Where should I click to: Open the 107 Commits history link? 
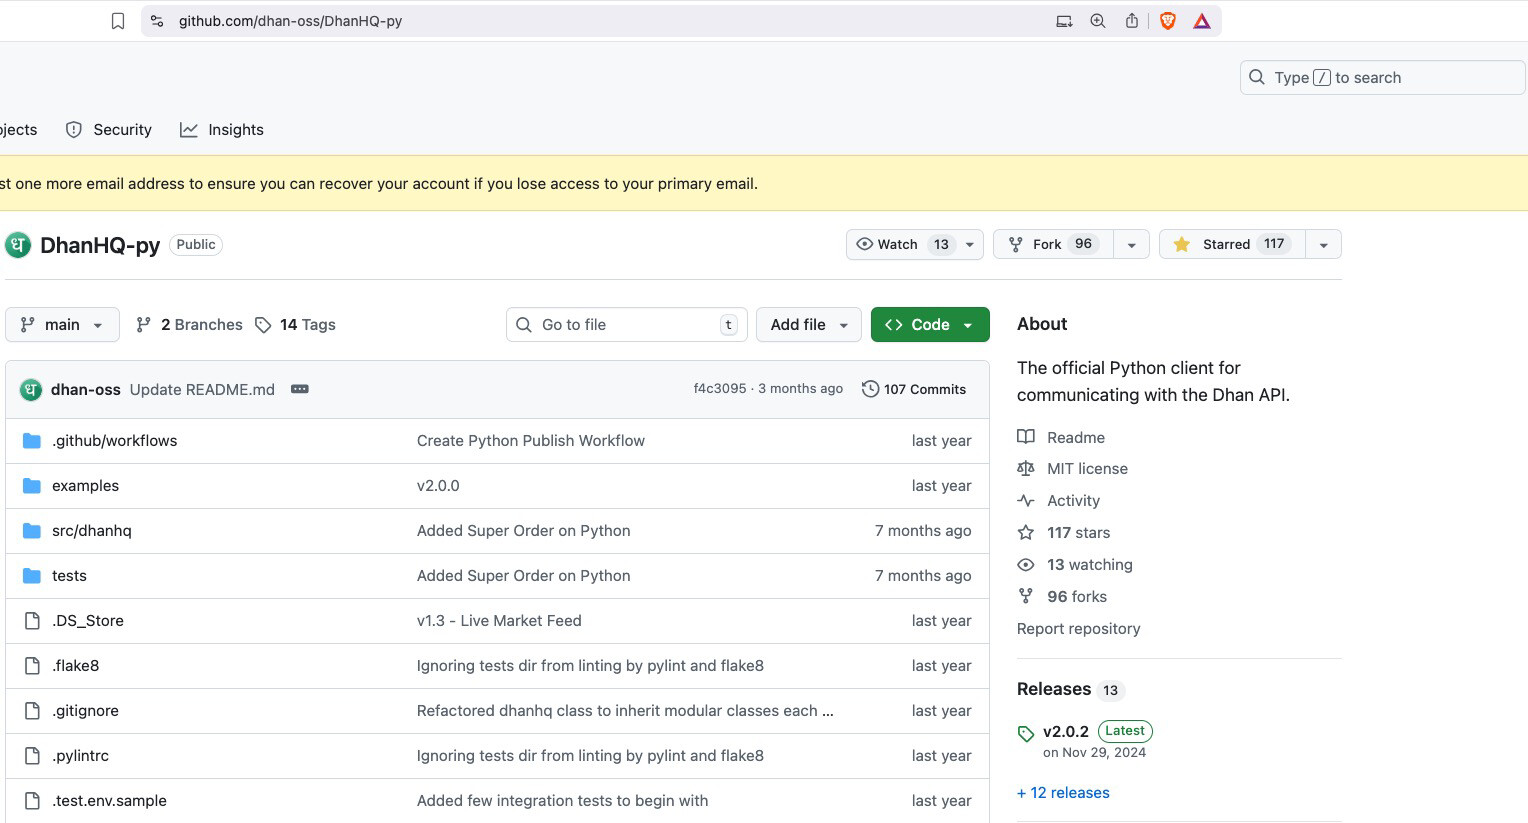point(914,389)
